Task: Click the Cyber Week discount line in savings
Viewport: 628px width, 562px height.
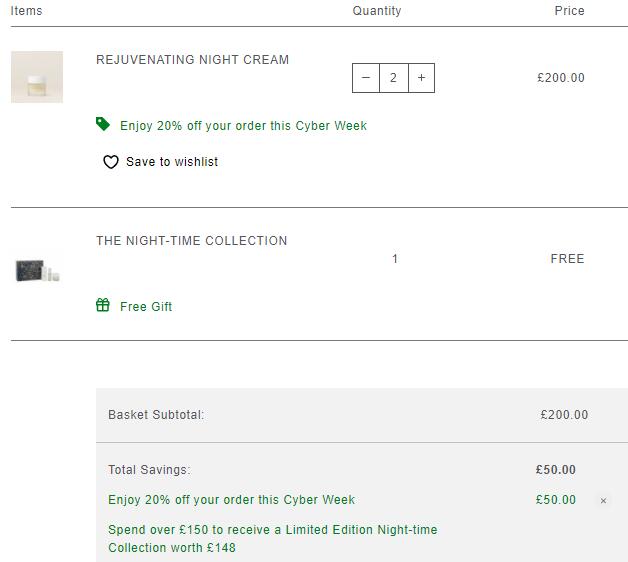Action: (231, 500)
